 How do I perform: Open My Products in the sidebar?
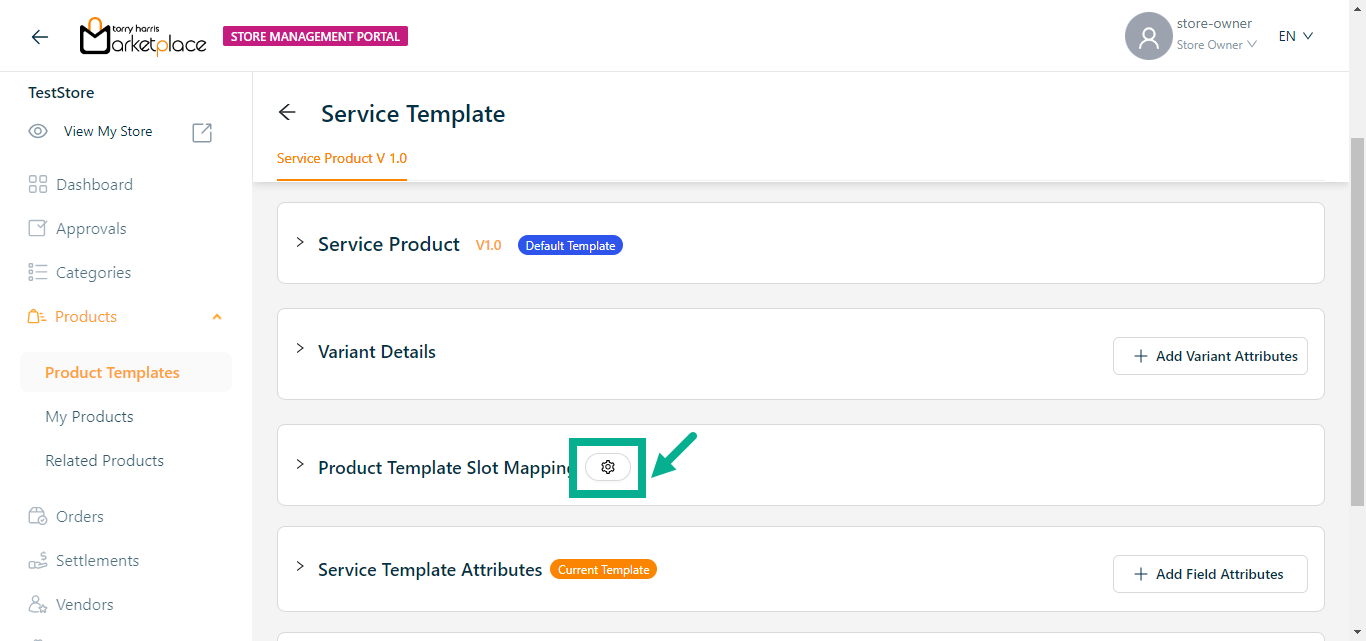[x=89, y=417]
